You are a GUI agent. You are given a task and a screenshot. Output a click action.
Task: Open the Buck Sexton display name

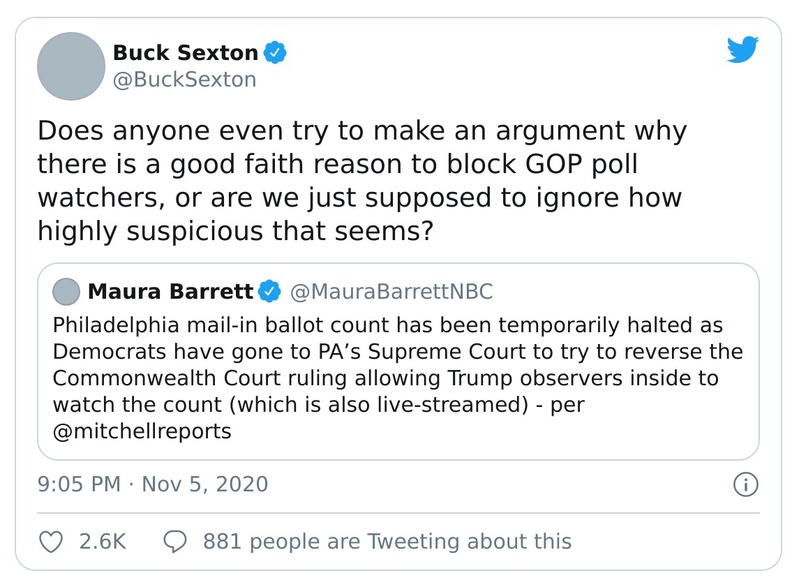coord(185,52)
